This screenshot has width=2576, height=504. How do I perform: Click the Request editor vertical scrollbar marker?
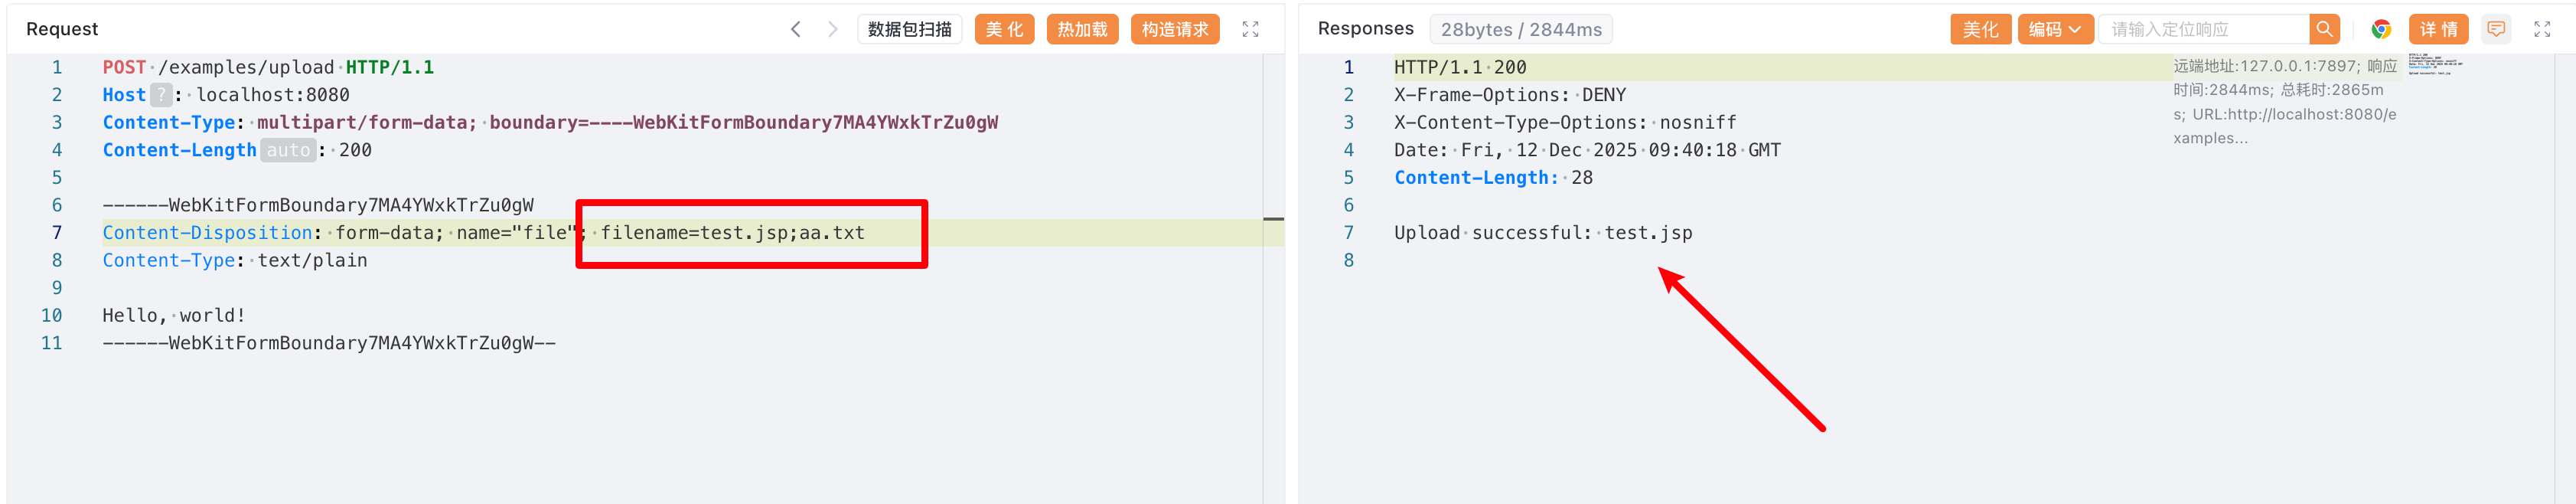click(1273, 218)
